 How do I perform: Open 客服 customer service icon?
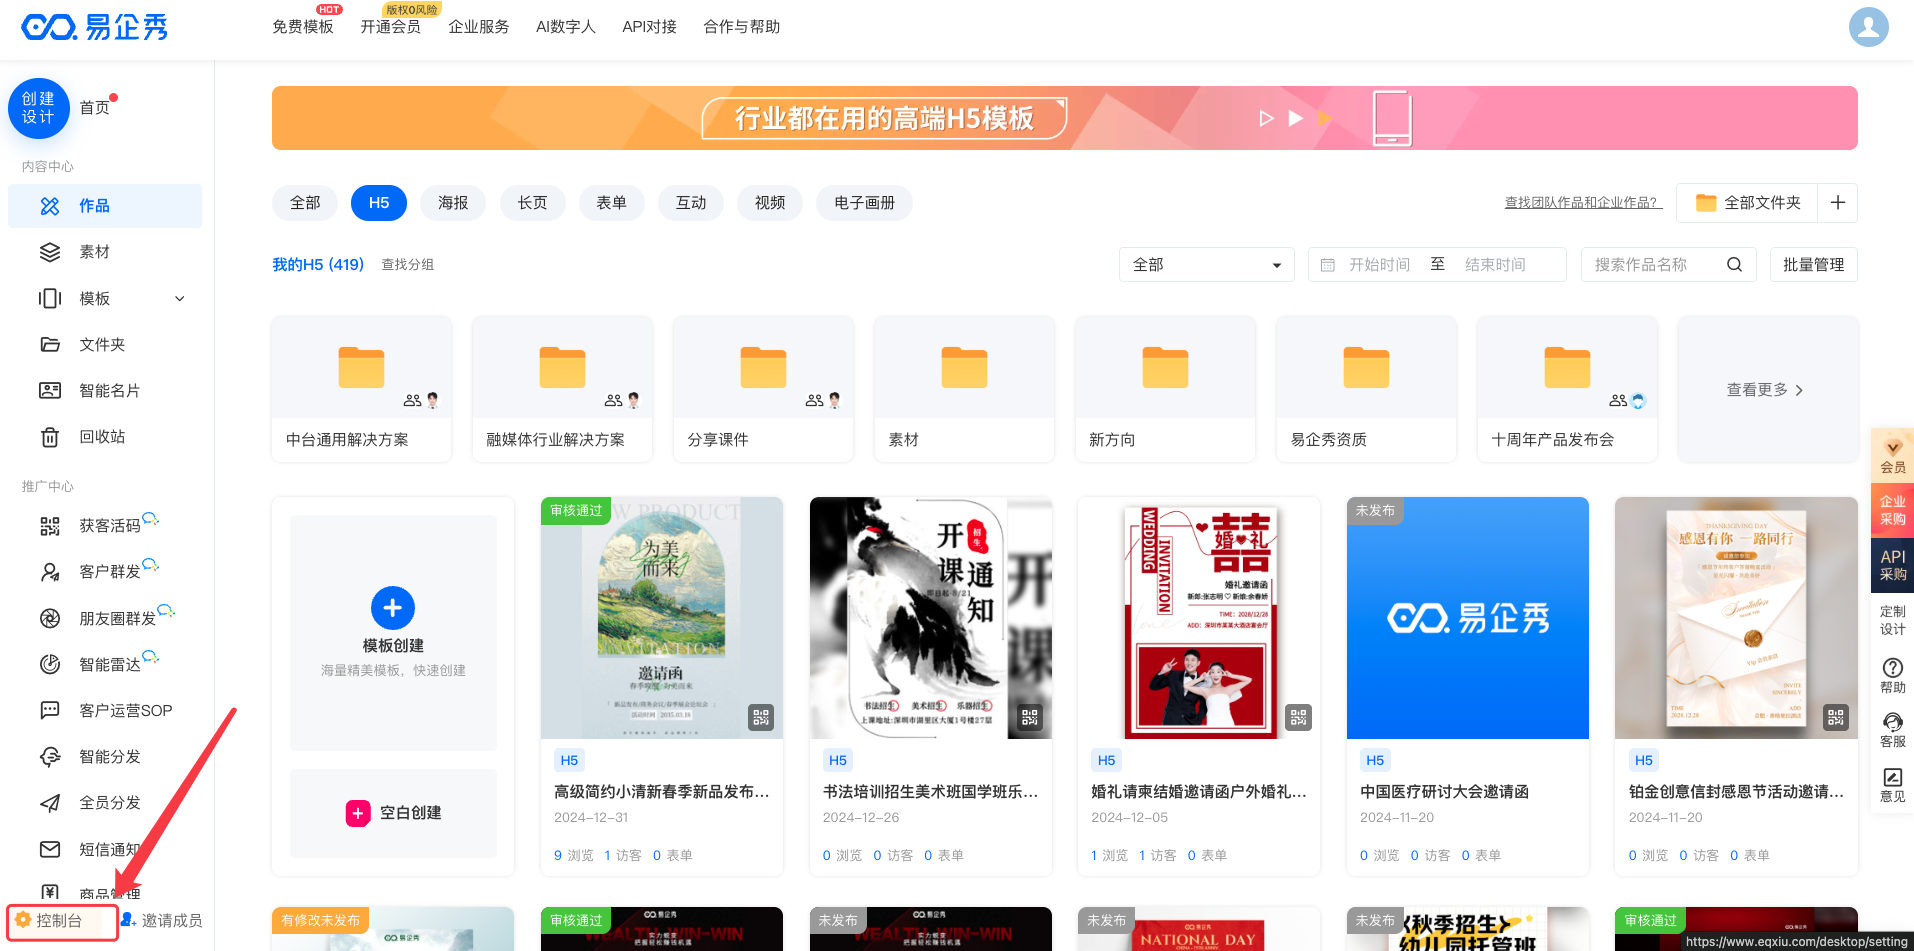point(1892,729)
